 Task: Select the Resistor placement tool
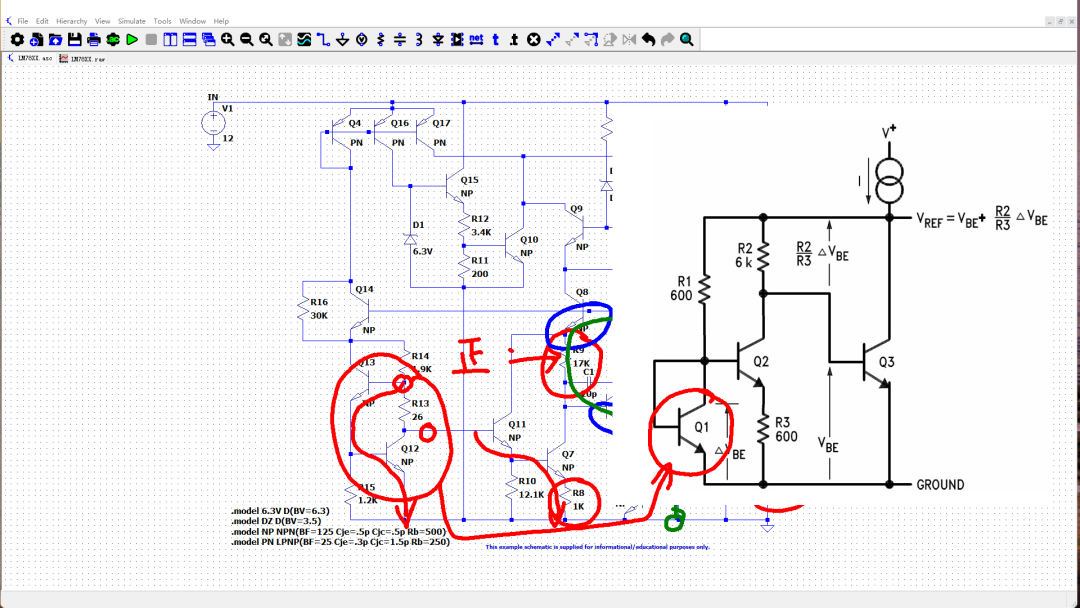click(381, 40)
